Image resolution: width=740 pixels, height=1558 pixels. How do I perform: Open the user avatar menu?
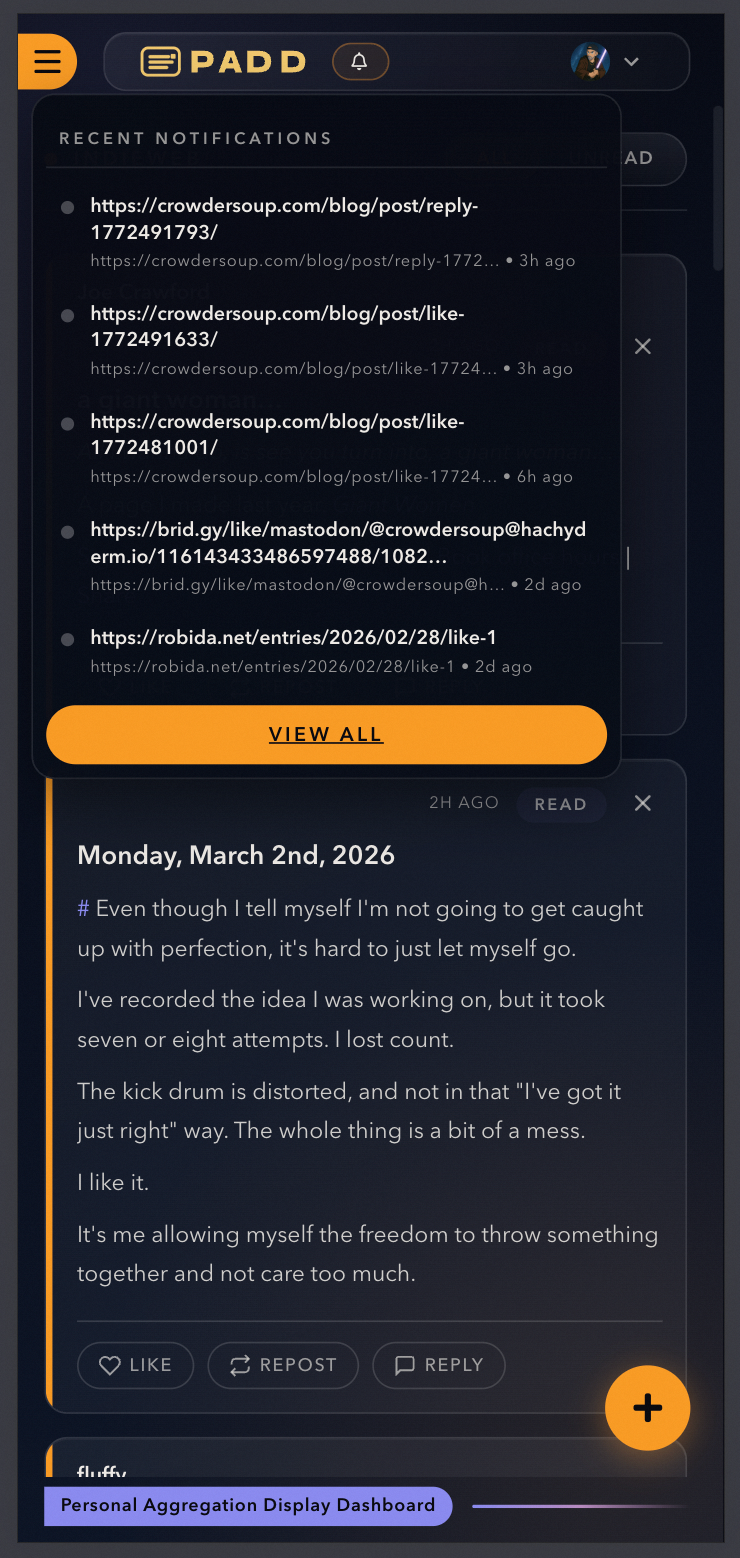tap(590, 61)
